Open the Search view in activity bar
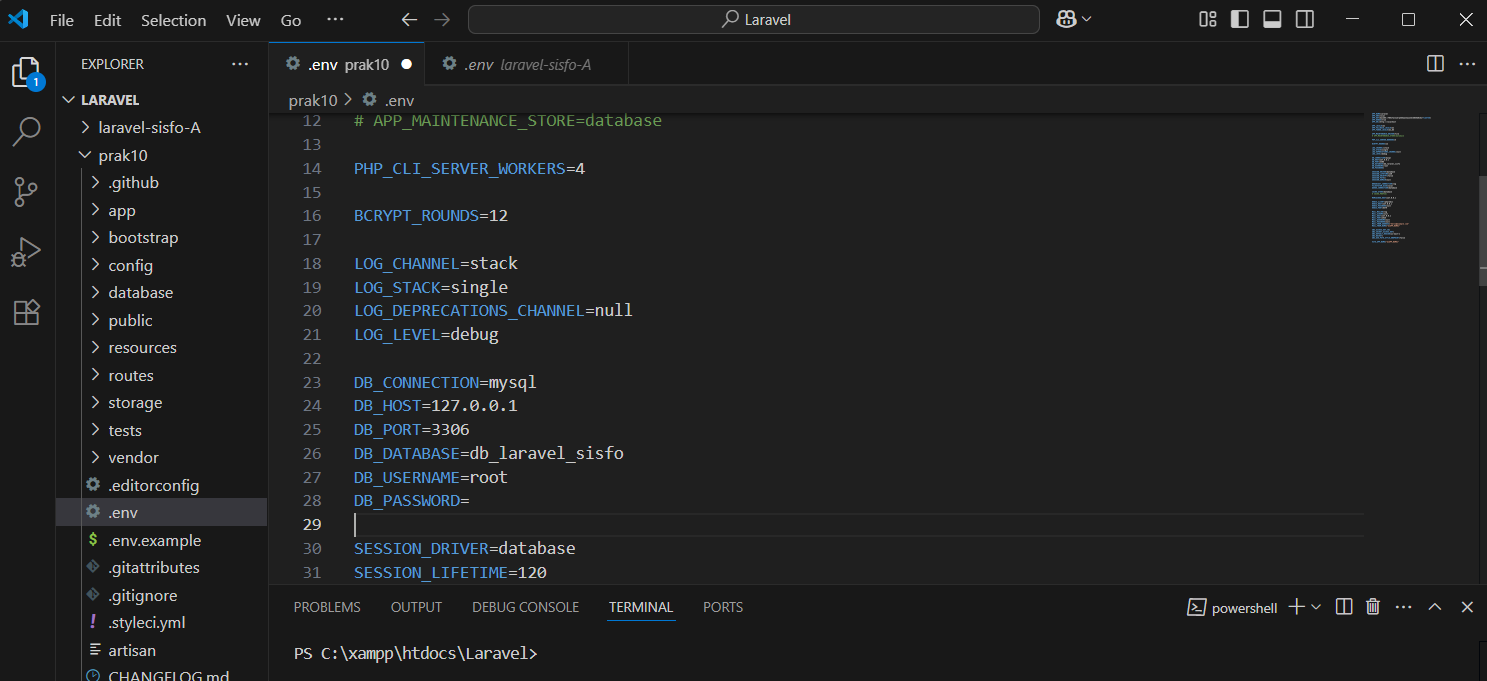This screenshot has width=1487, height=681. click(x=26, y=130)
